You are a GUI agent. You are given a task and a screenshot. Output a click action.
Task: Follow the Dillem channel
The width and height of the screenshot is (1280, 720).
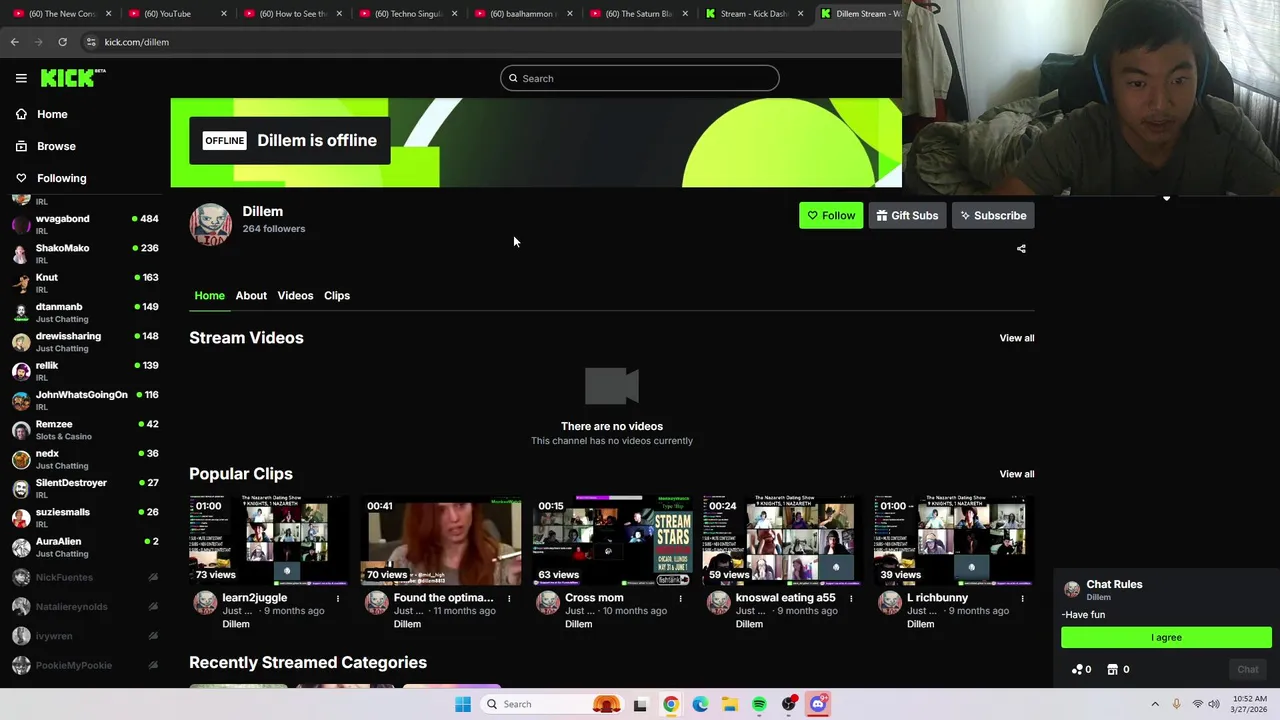click(x=831, y=215)
